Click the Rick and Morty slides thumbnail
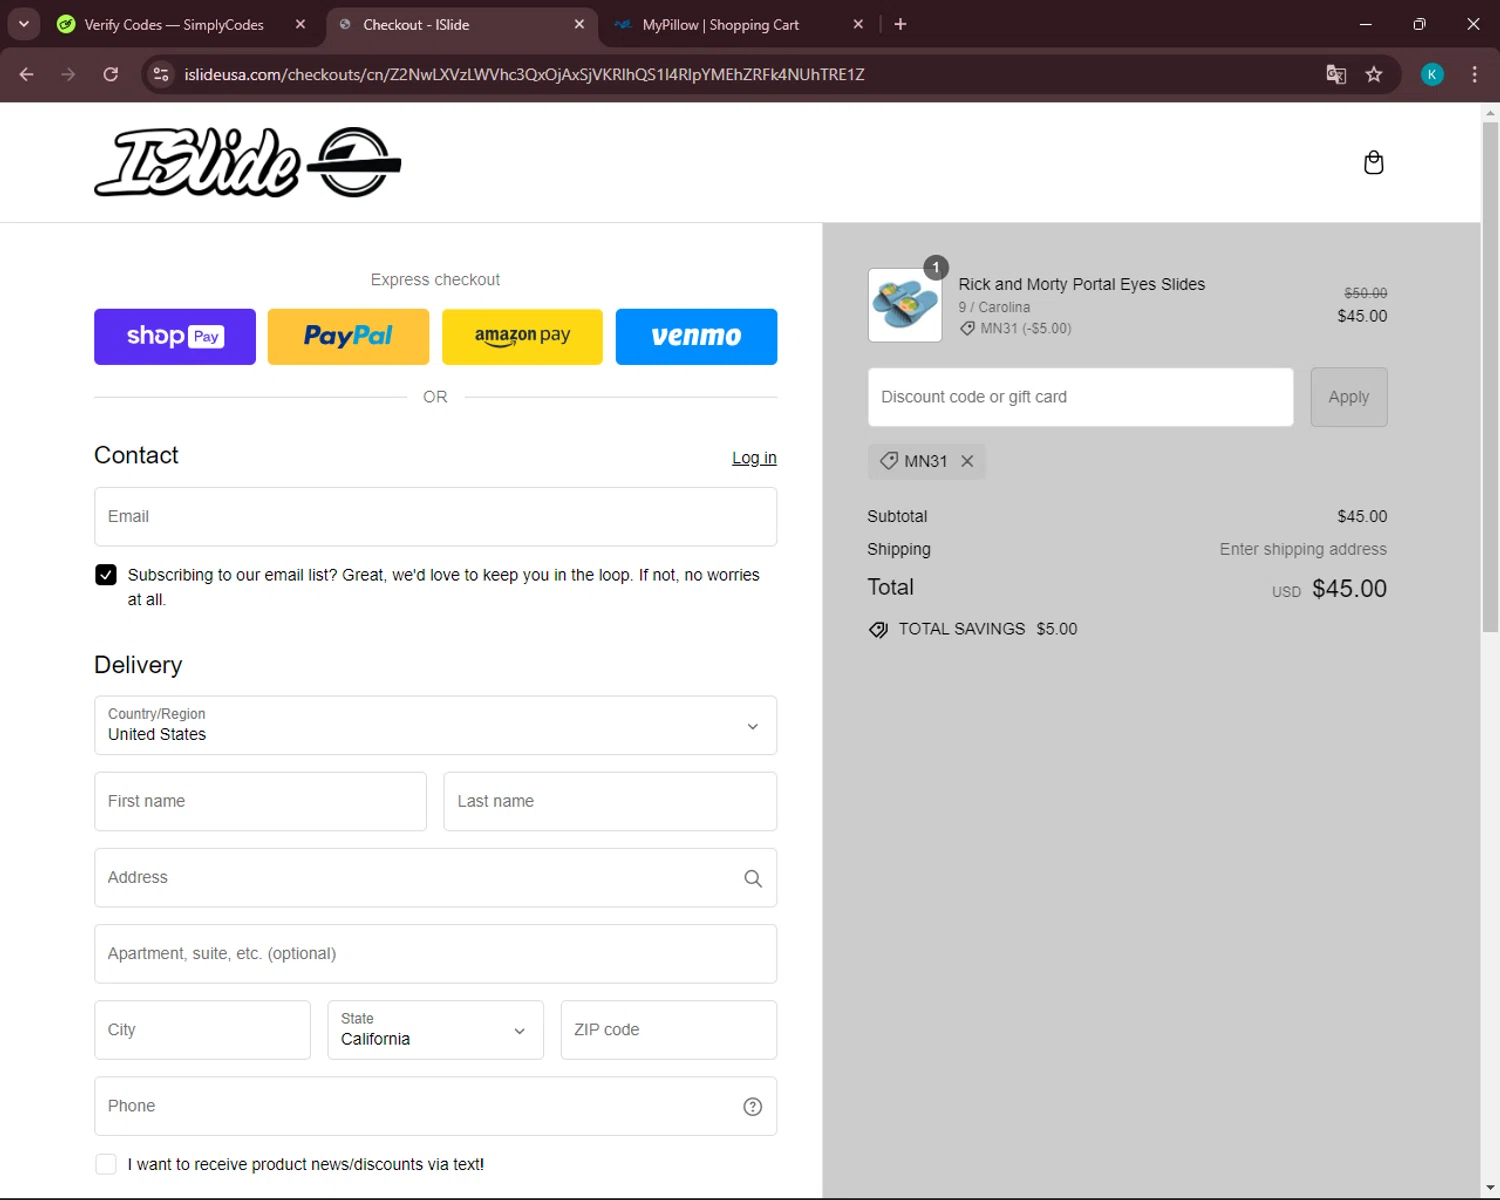The width and height of the screenshot is (1500, 1200). [905, 305]
